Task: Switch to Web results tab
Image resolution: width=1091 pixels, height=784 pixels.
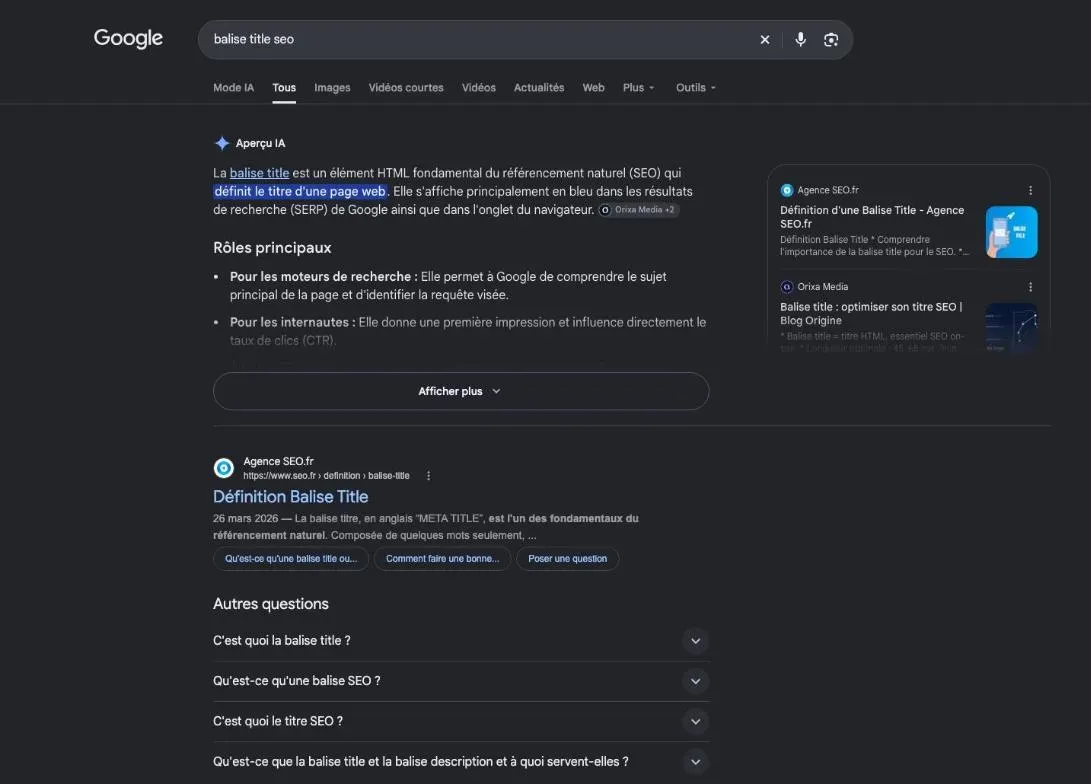Action: tap(594, 88)
